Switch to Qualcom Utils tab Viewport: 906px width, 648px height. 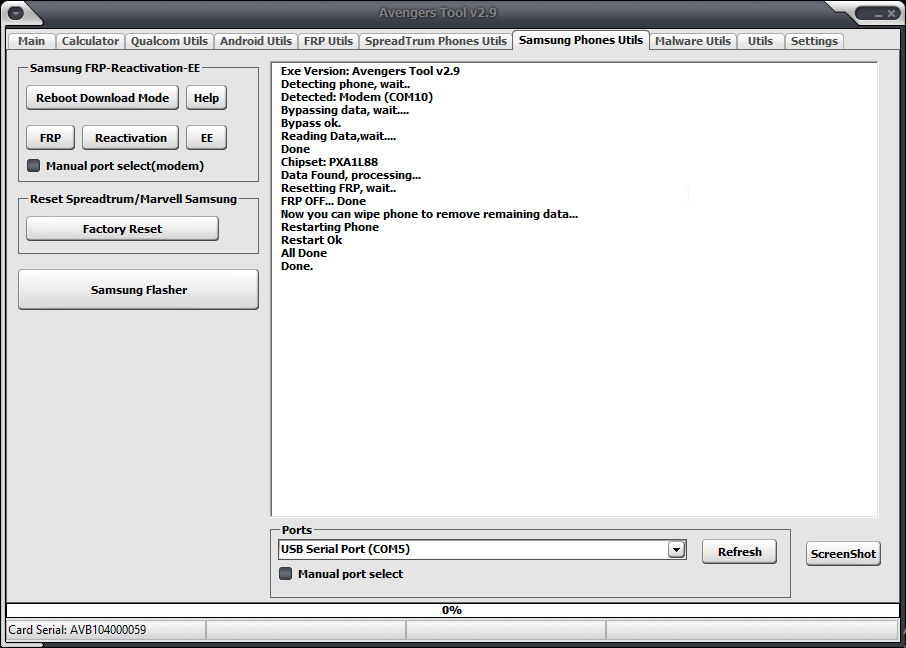pos(169,41)
